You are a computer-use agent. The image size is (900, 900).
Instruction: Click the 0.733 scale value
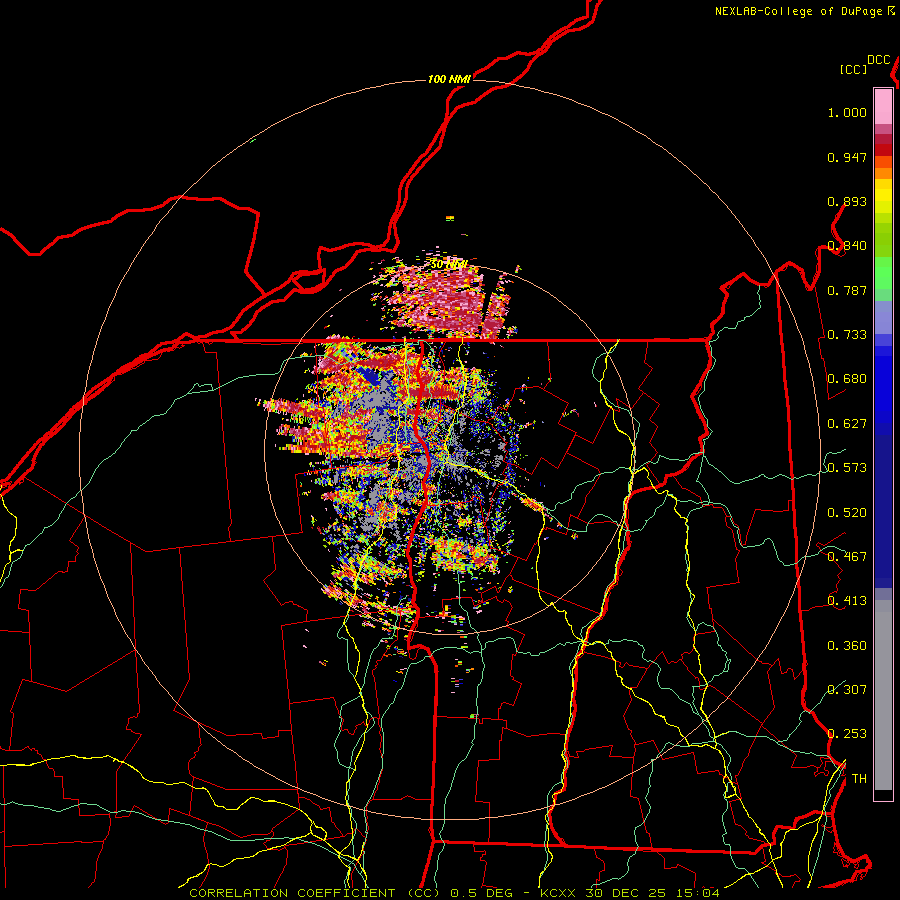[x=847, y=335]
